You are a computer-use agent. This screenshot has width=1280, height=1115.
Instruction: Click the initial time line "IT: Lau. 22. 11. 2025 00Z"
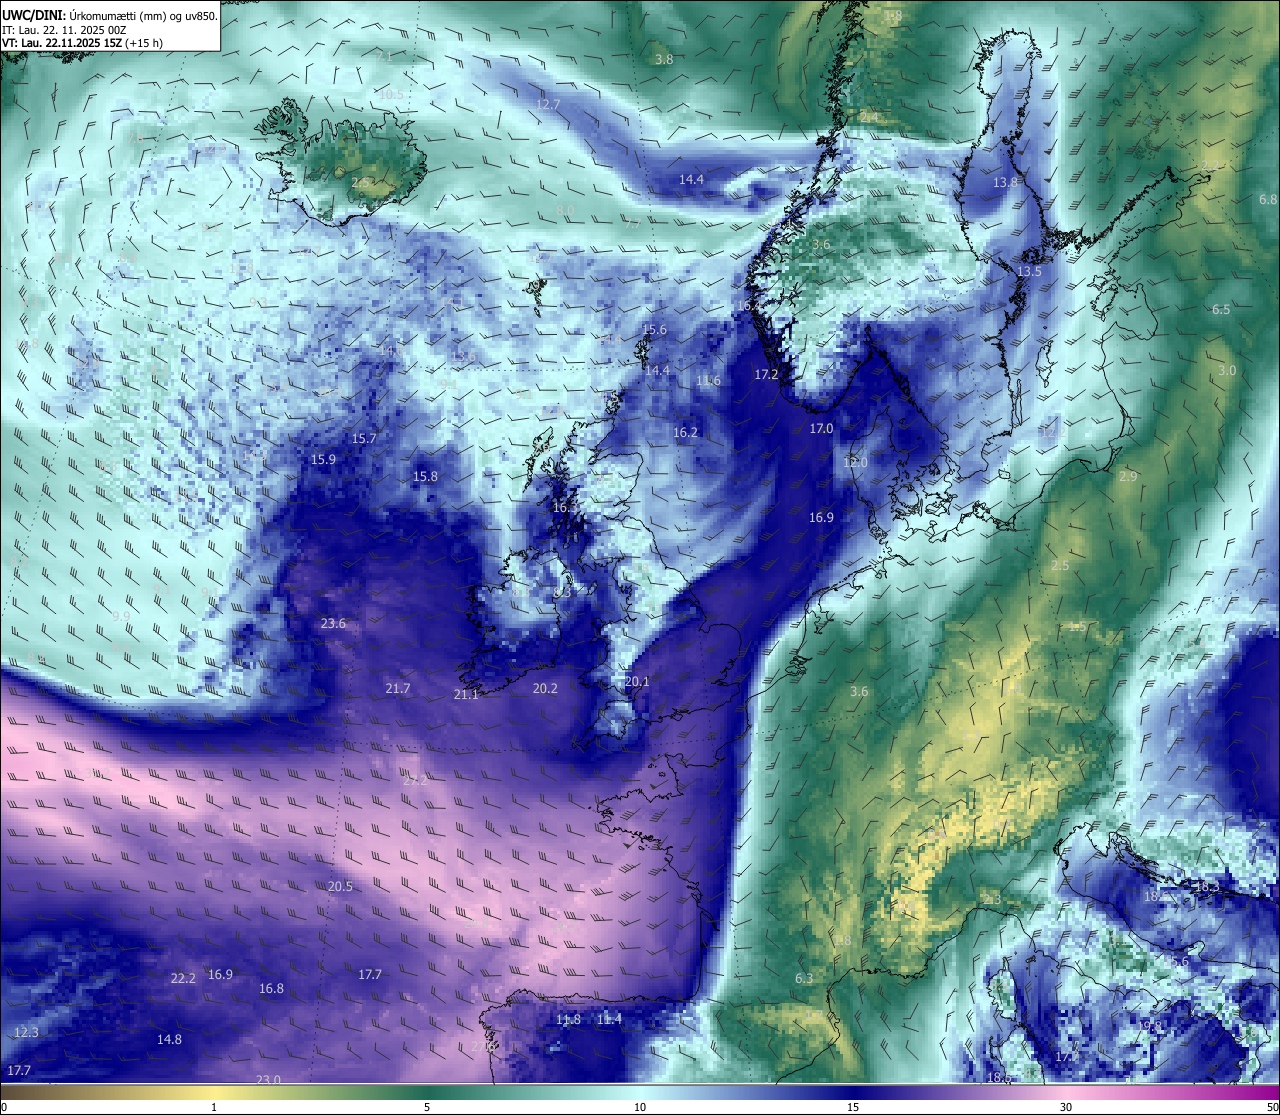click(64, 29)
